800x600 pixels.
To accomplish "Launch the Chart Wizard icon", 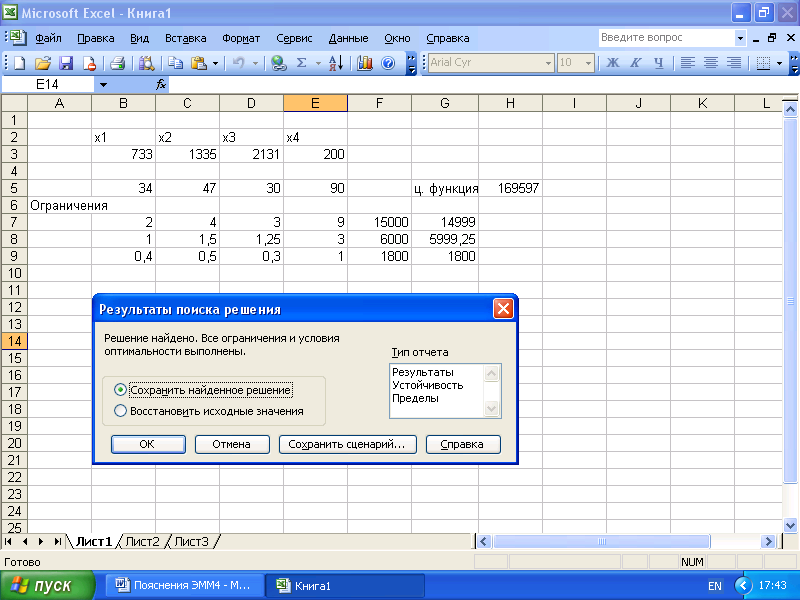I will click(x=365, y=63).
